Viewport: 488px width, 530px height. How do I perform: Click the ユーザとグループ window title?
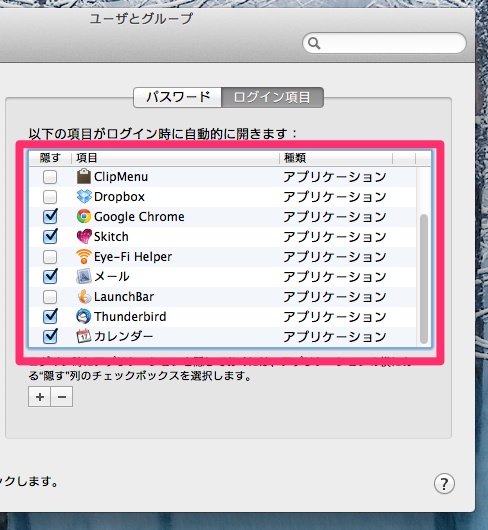[x=141, y=19]
